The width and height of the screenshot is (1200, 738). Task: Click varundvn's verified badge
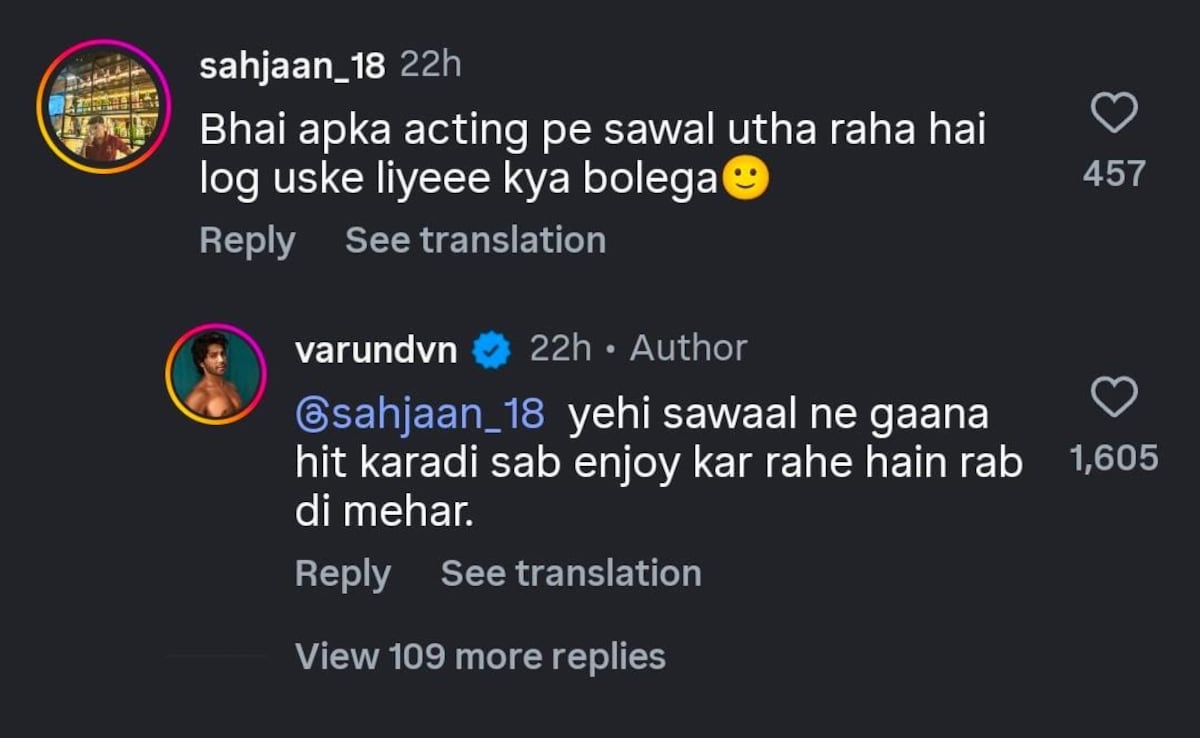489,349
